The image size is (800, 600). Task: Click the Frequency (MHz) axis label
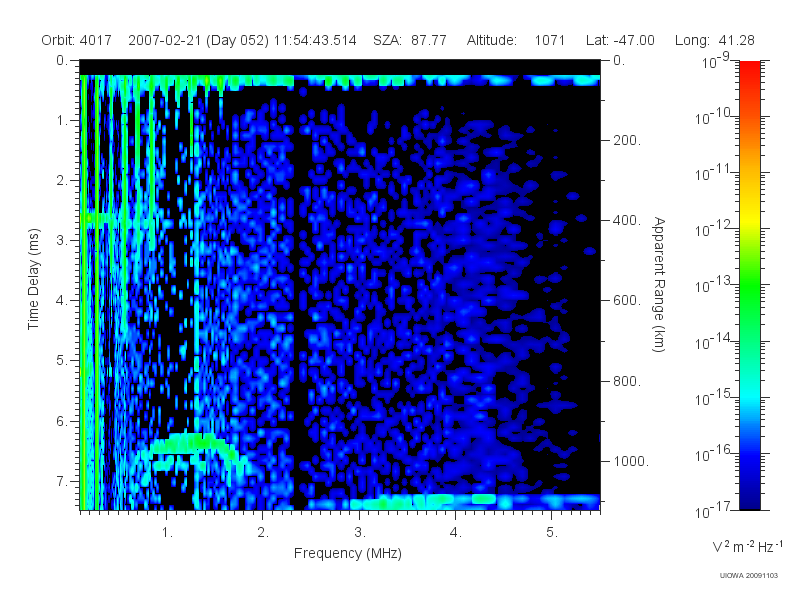point(347,554)
